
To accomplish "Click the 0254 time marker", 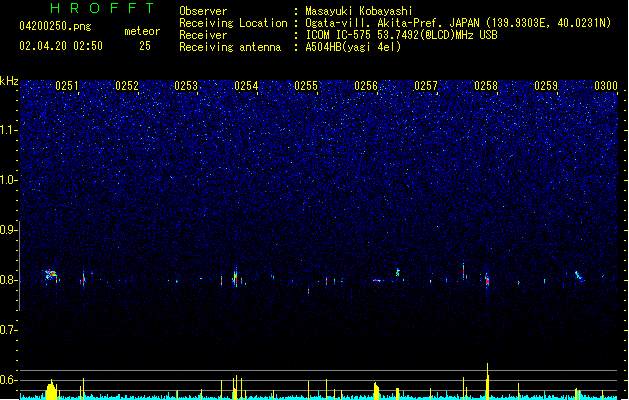I will click(x=246, y=86).
